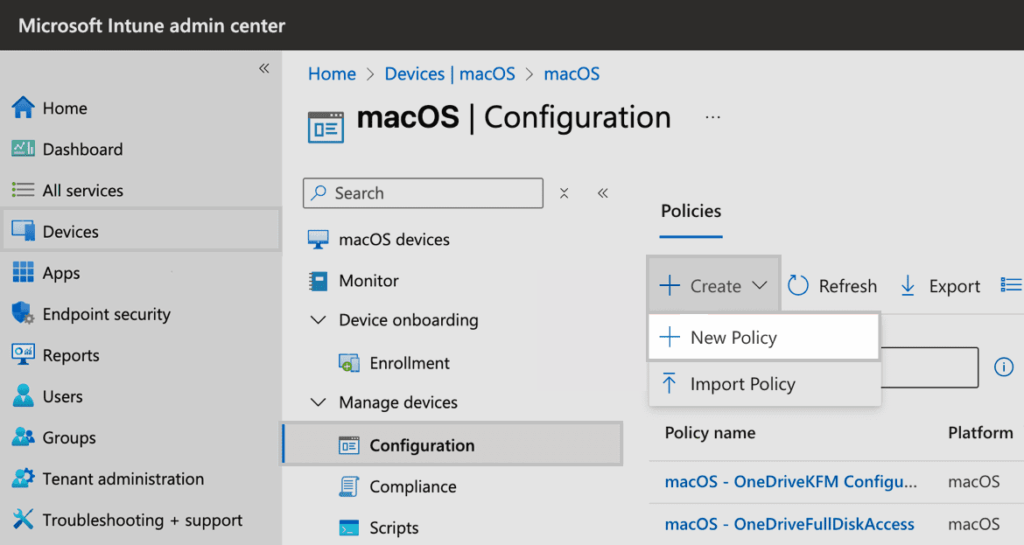
Task: Click the Refresh button
Action: pyautogui.click(x=833, y=286)
